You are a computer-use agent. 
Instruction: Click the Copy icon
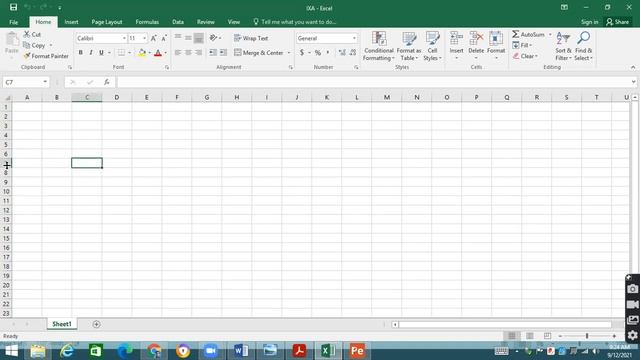27,45
